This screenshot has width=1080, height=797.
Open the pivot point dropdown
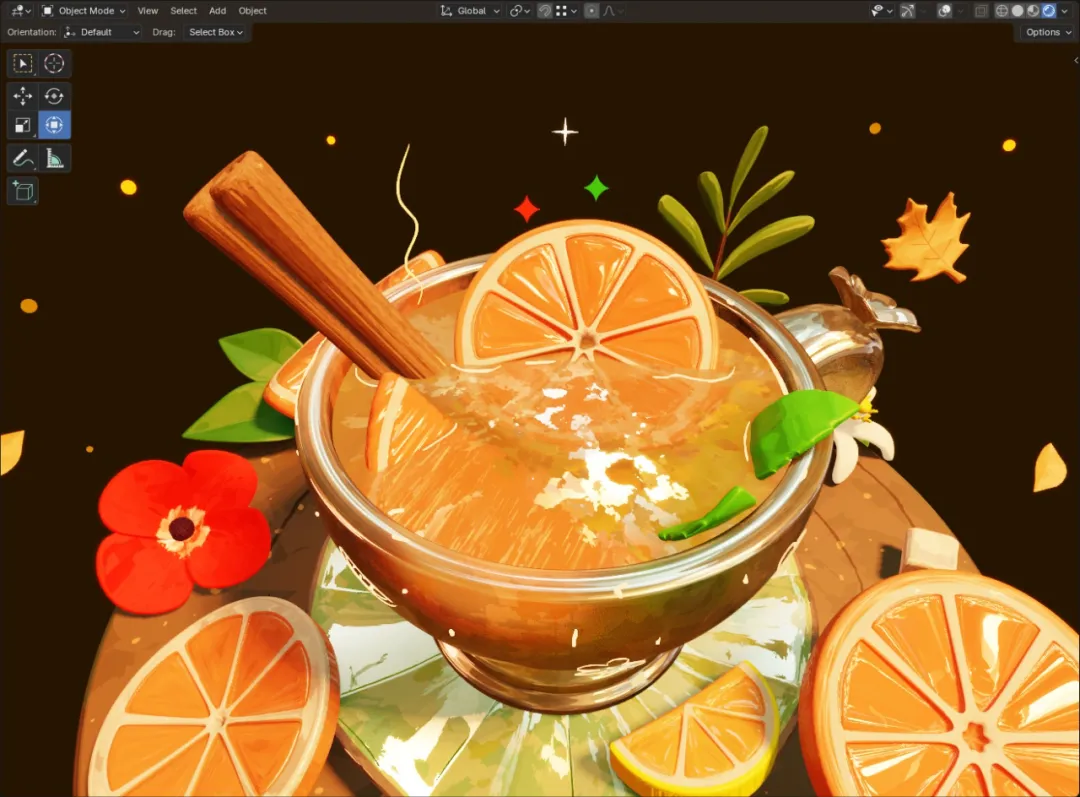click(519, 10)
